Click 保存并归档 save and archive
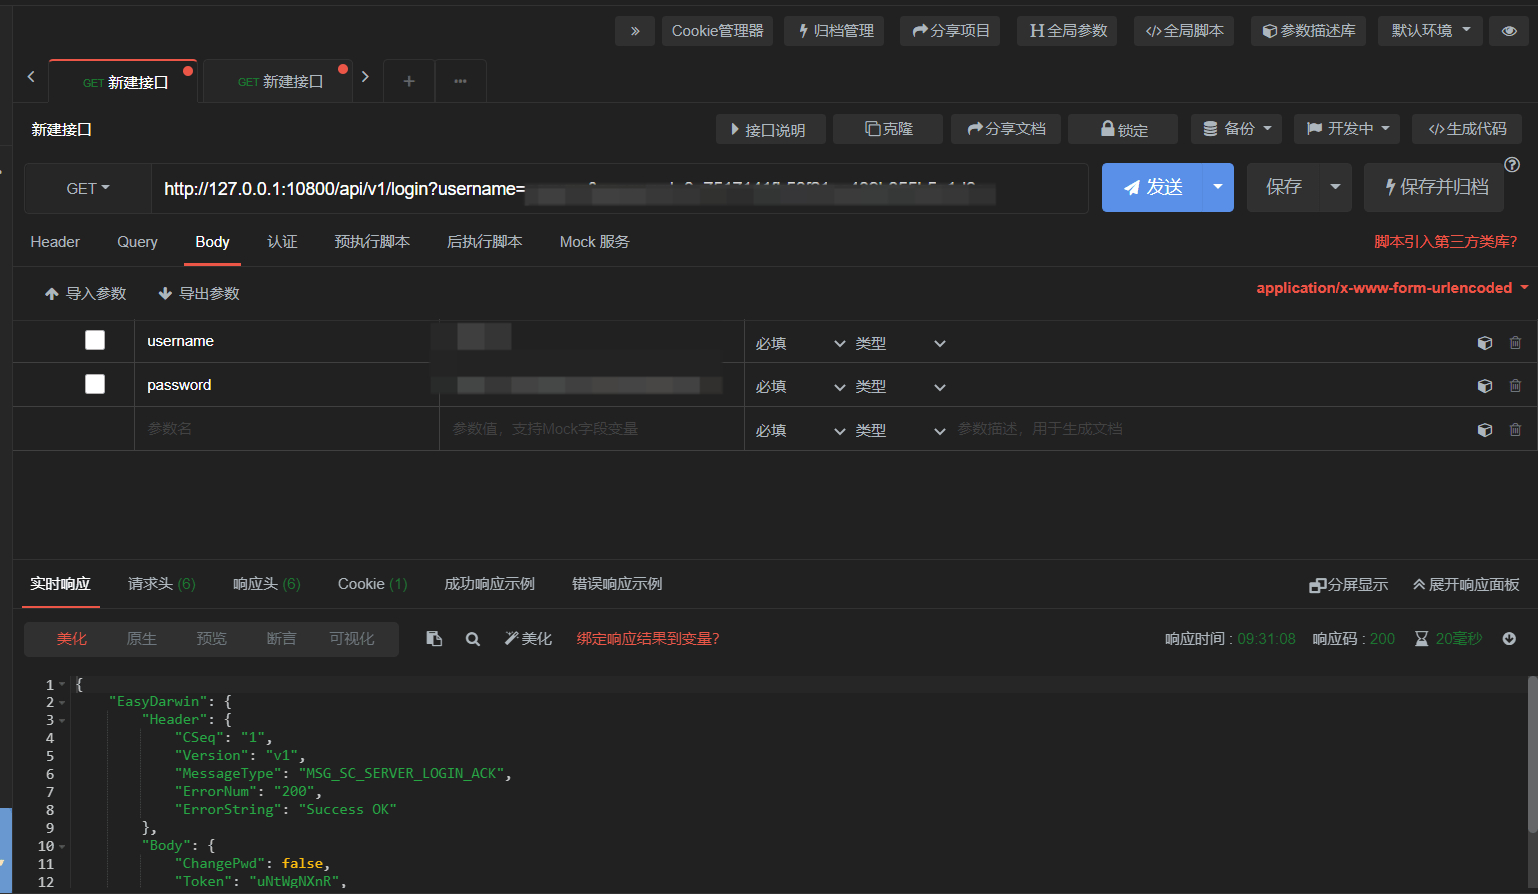 pyautogui.click(x=1434, y=187)
